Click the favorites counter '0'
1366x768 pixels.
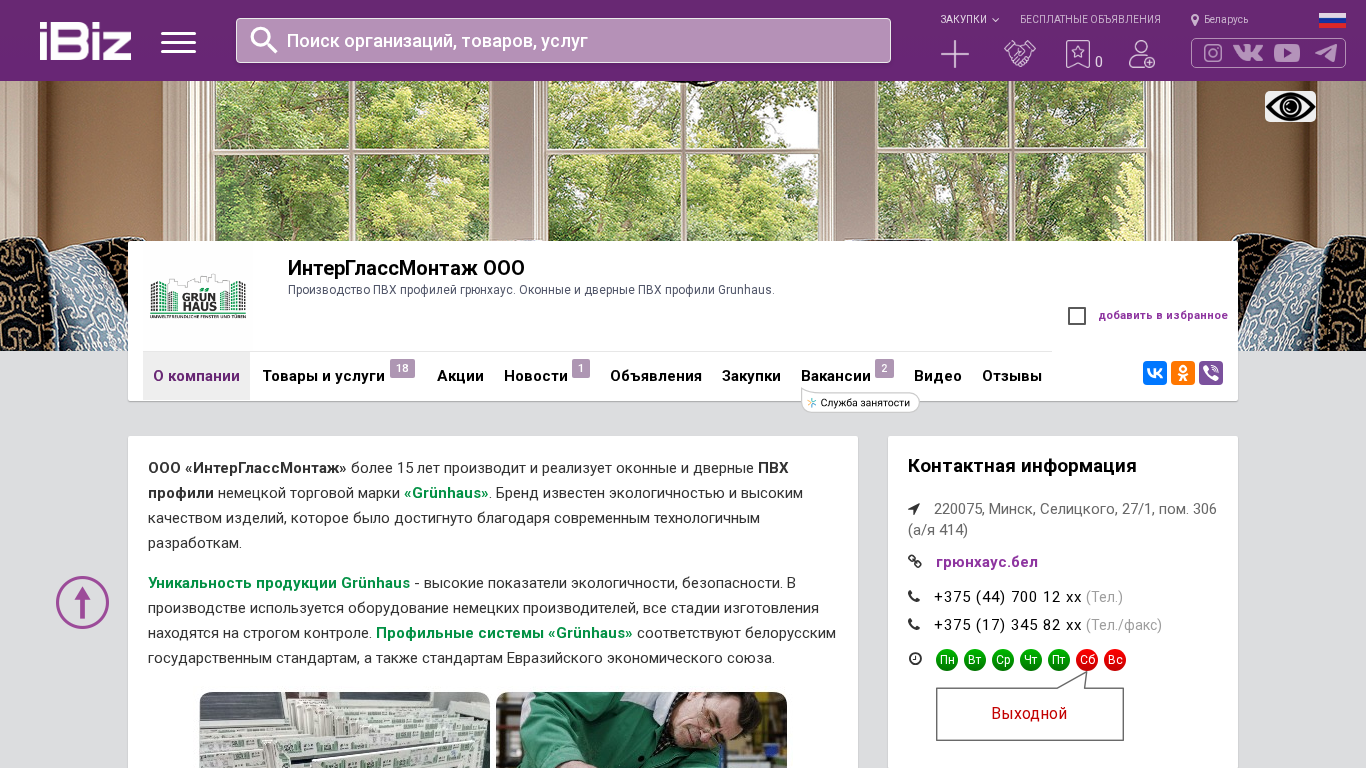pyautogui.click(x=1099, y=62)
